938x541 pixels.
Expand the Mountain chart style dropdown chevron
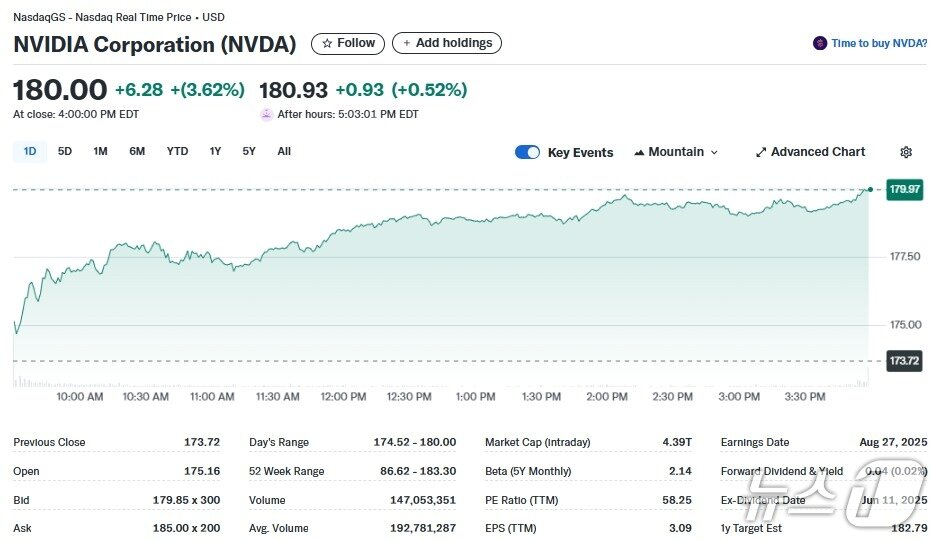pos(714,152)
